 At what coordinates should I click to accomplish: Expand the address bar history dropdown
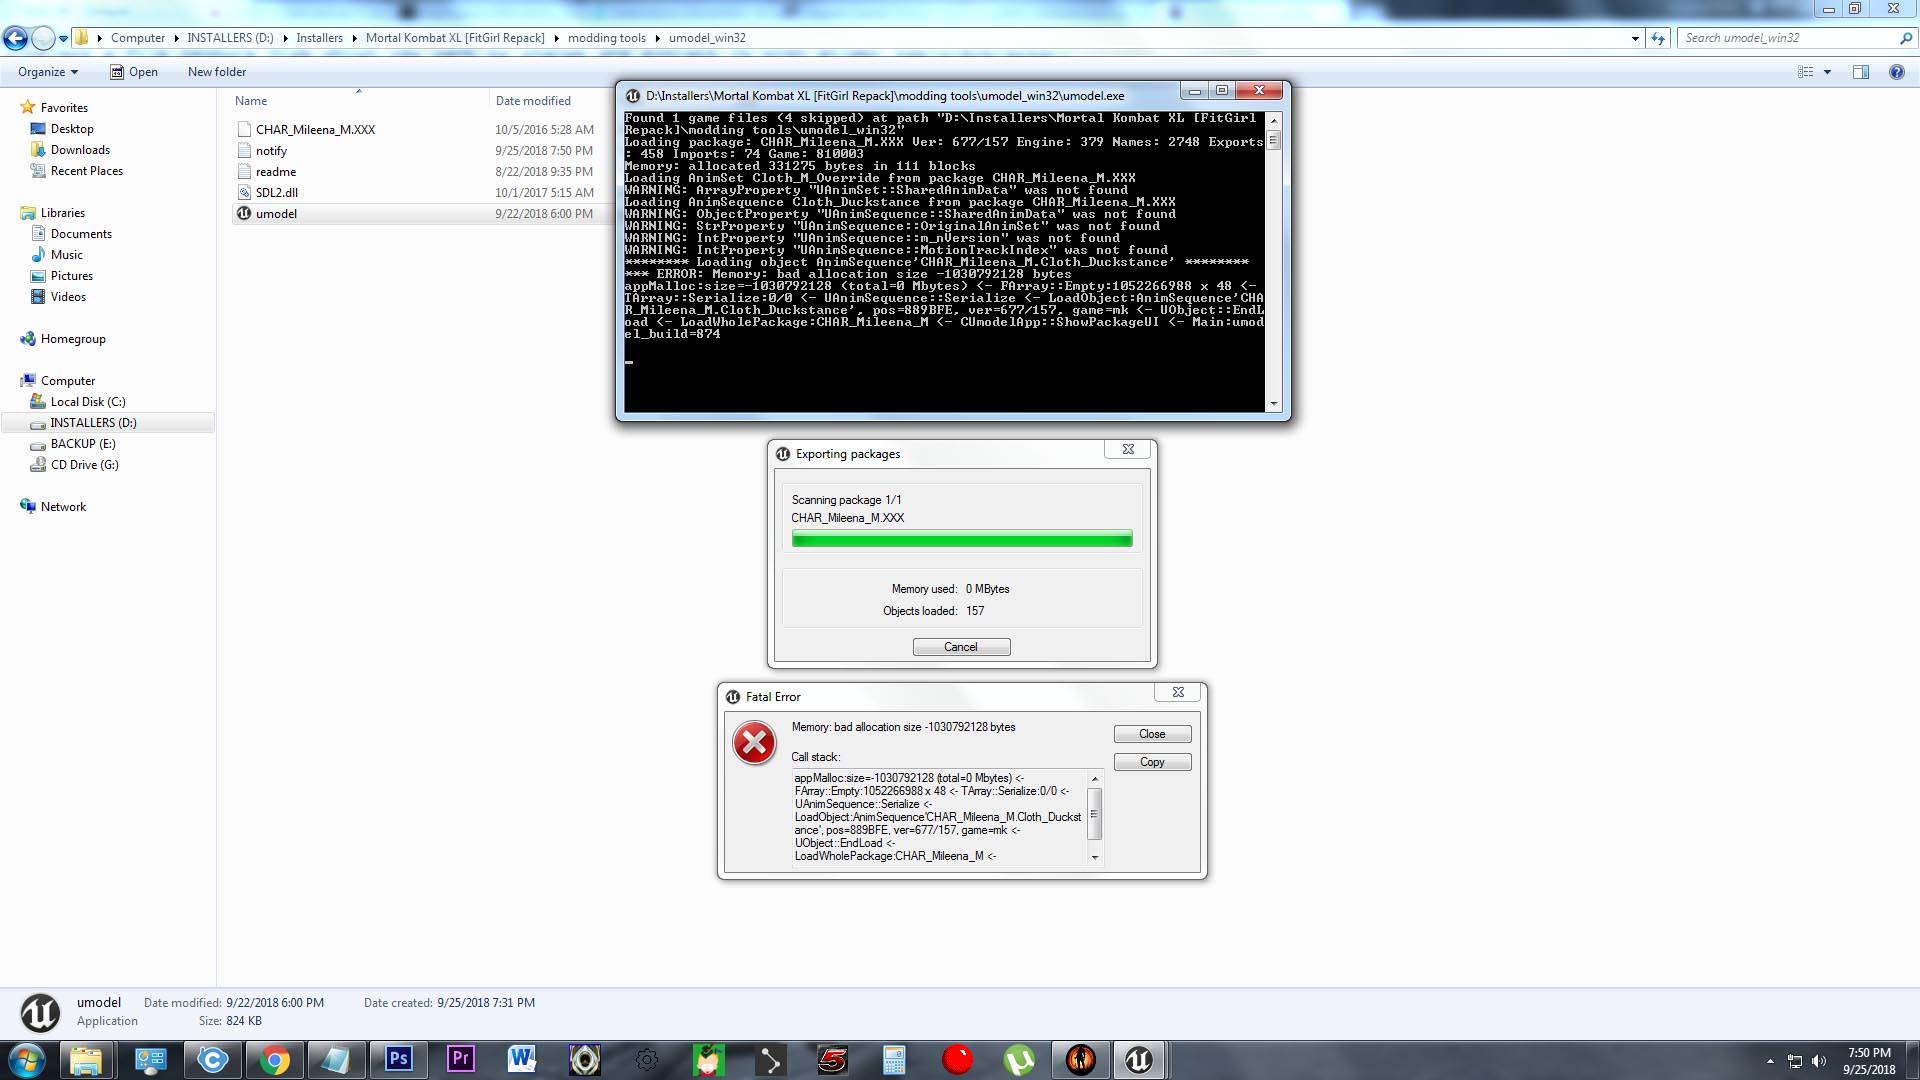pos(1635,38)
